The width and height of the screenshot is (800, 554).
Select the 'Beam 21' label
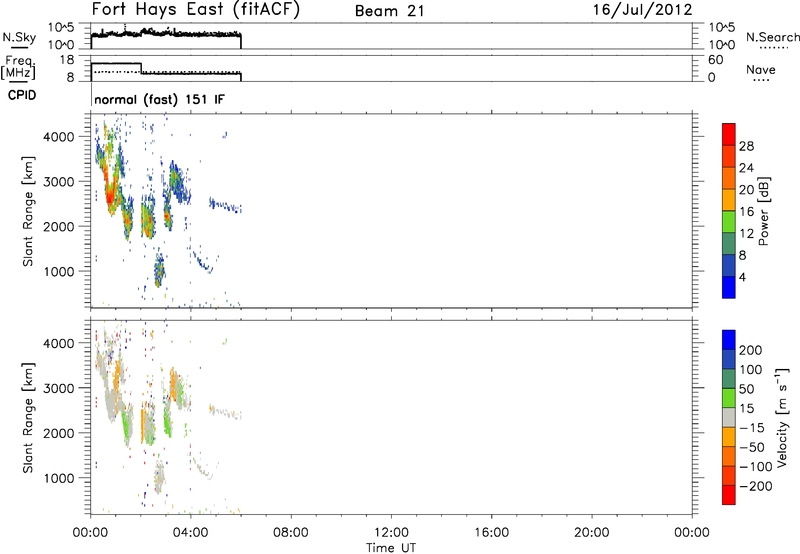[x=390, y=11]
